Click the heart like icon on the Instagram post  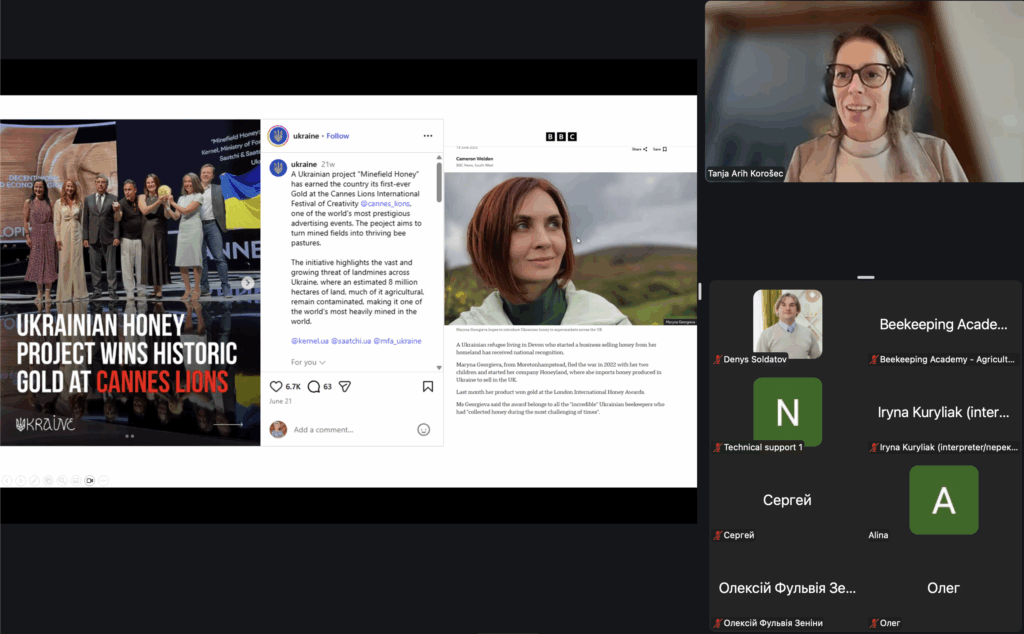(276, 386)
